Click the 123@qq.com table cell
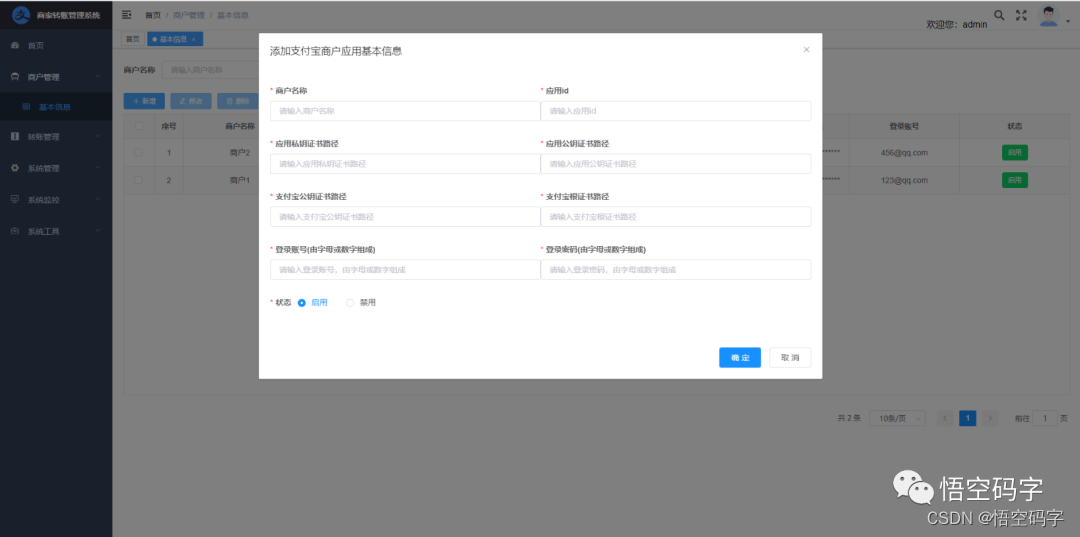1080x537 pixels. 904,180
